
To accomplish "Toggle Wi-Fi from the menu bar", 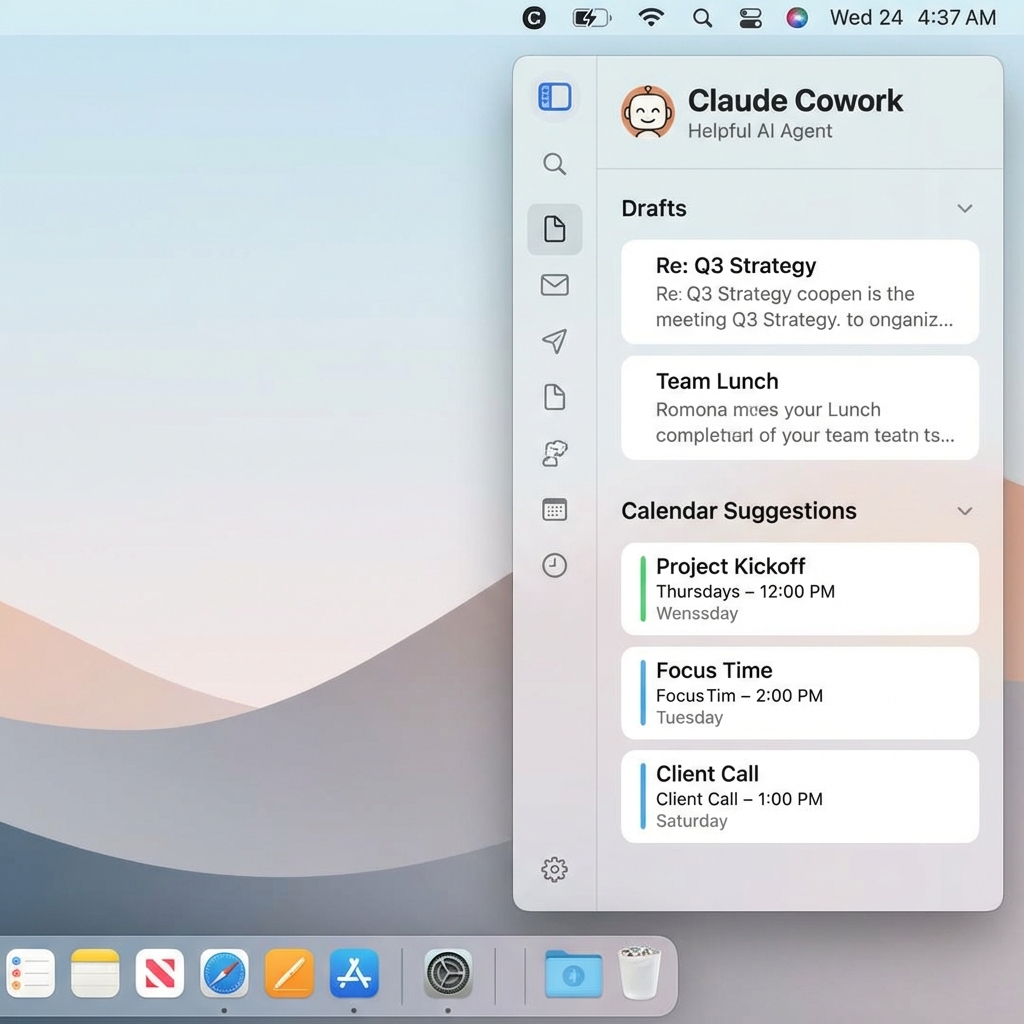I will click(651, 17).
